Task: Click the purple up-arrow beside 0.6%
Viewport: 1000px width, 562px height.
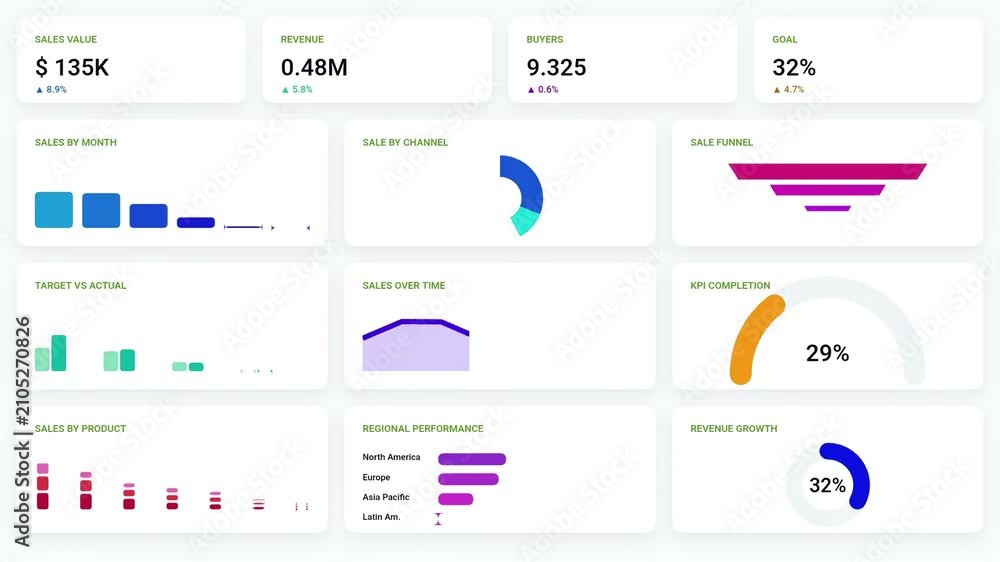Action: tap(531, 90)
